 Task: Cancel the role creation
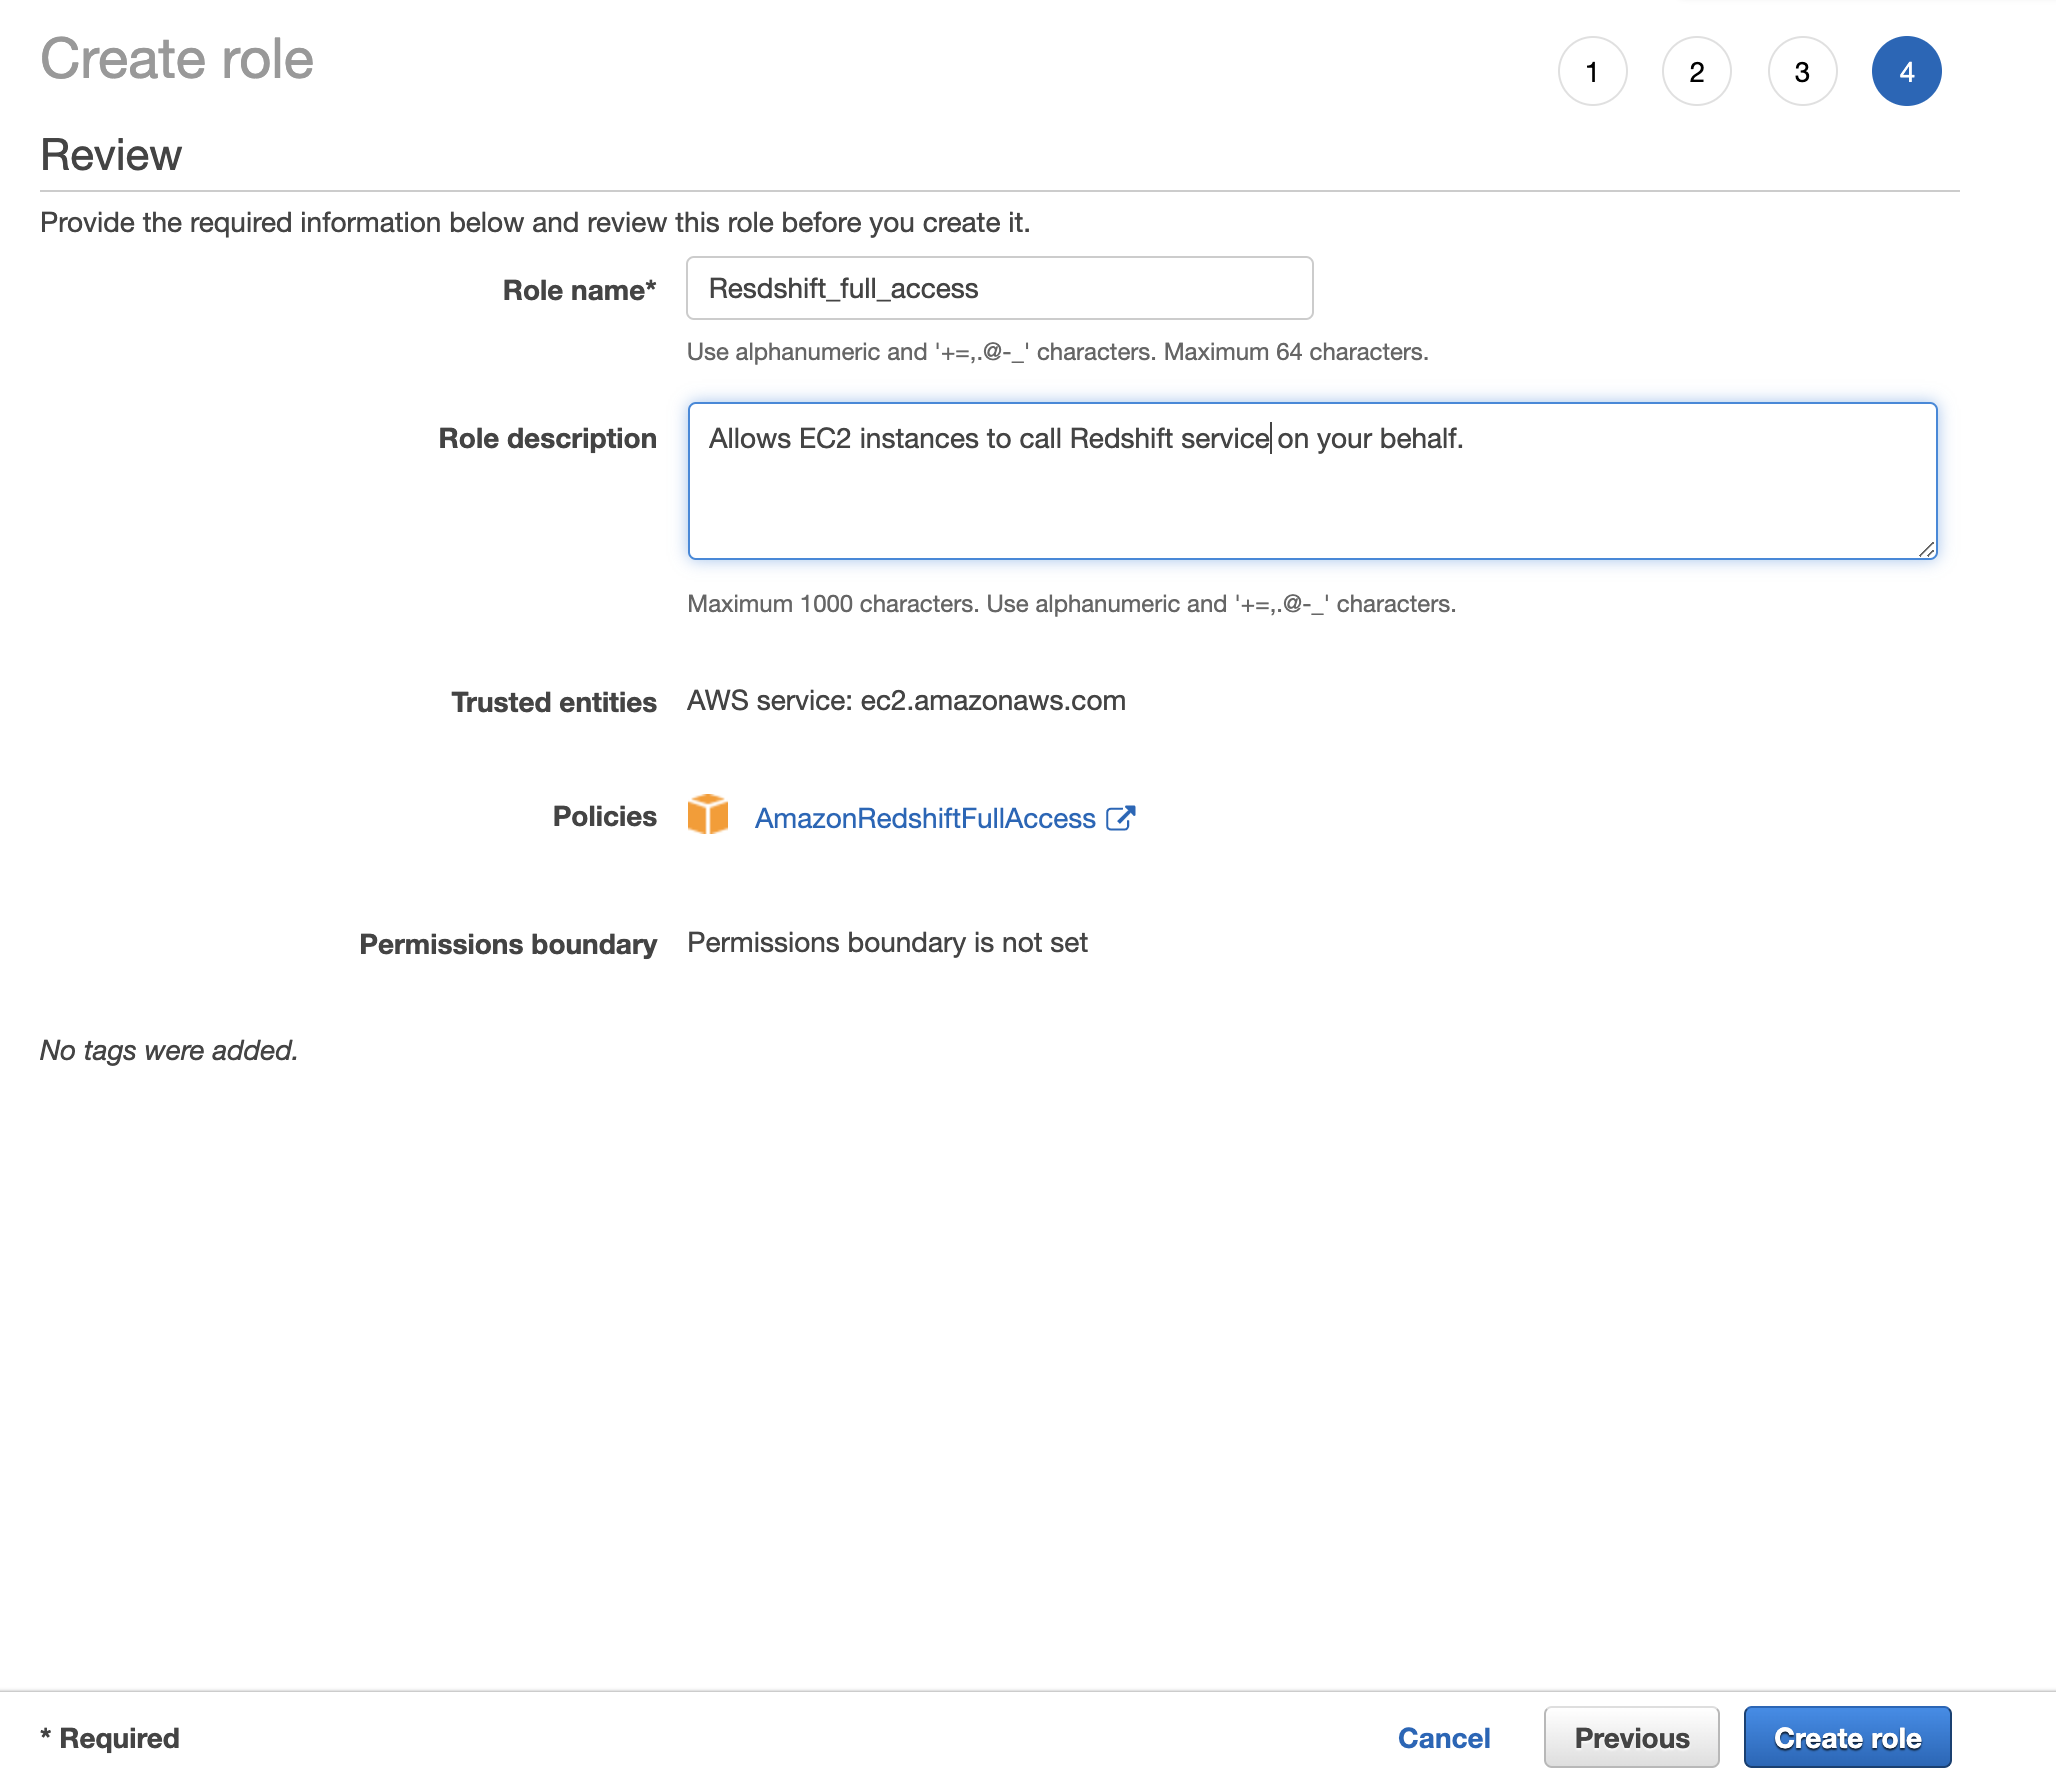click(x=1444, y=1738)
